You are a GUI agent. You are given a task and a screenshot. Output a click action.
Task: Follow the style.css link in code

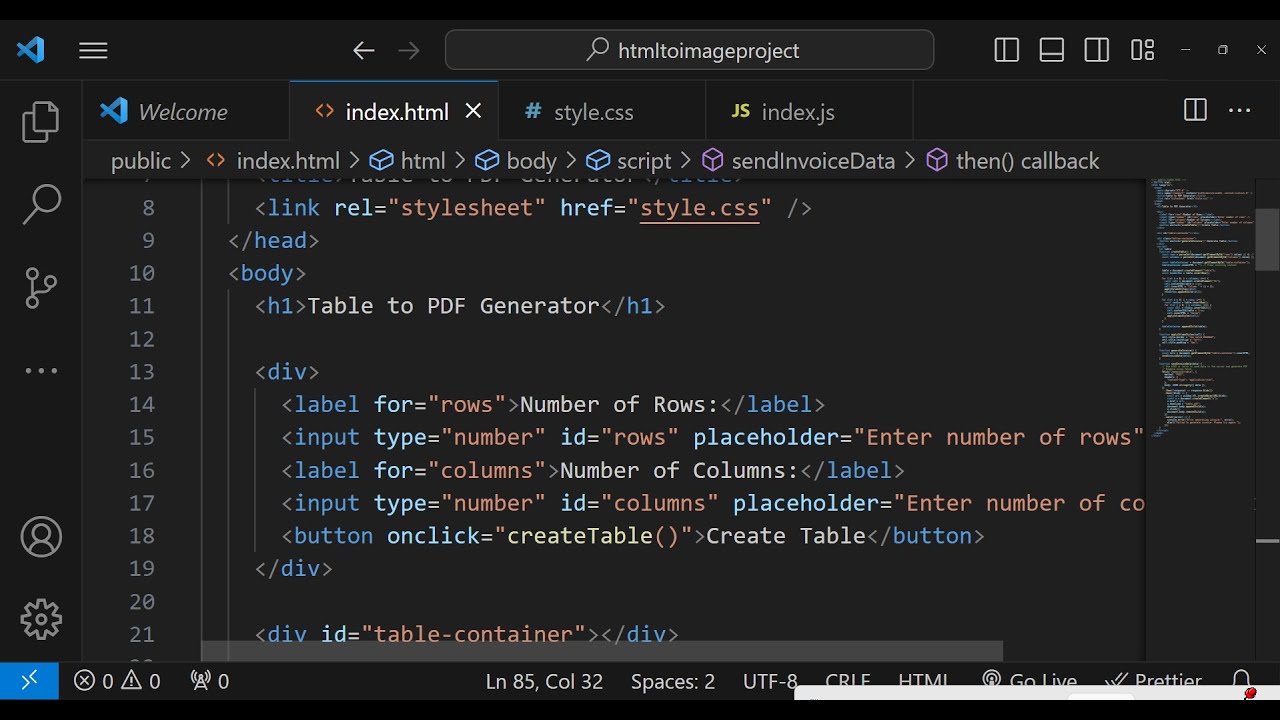point(699,208)
